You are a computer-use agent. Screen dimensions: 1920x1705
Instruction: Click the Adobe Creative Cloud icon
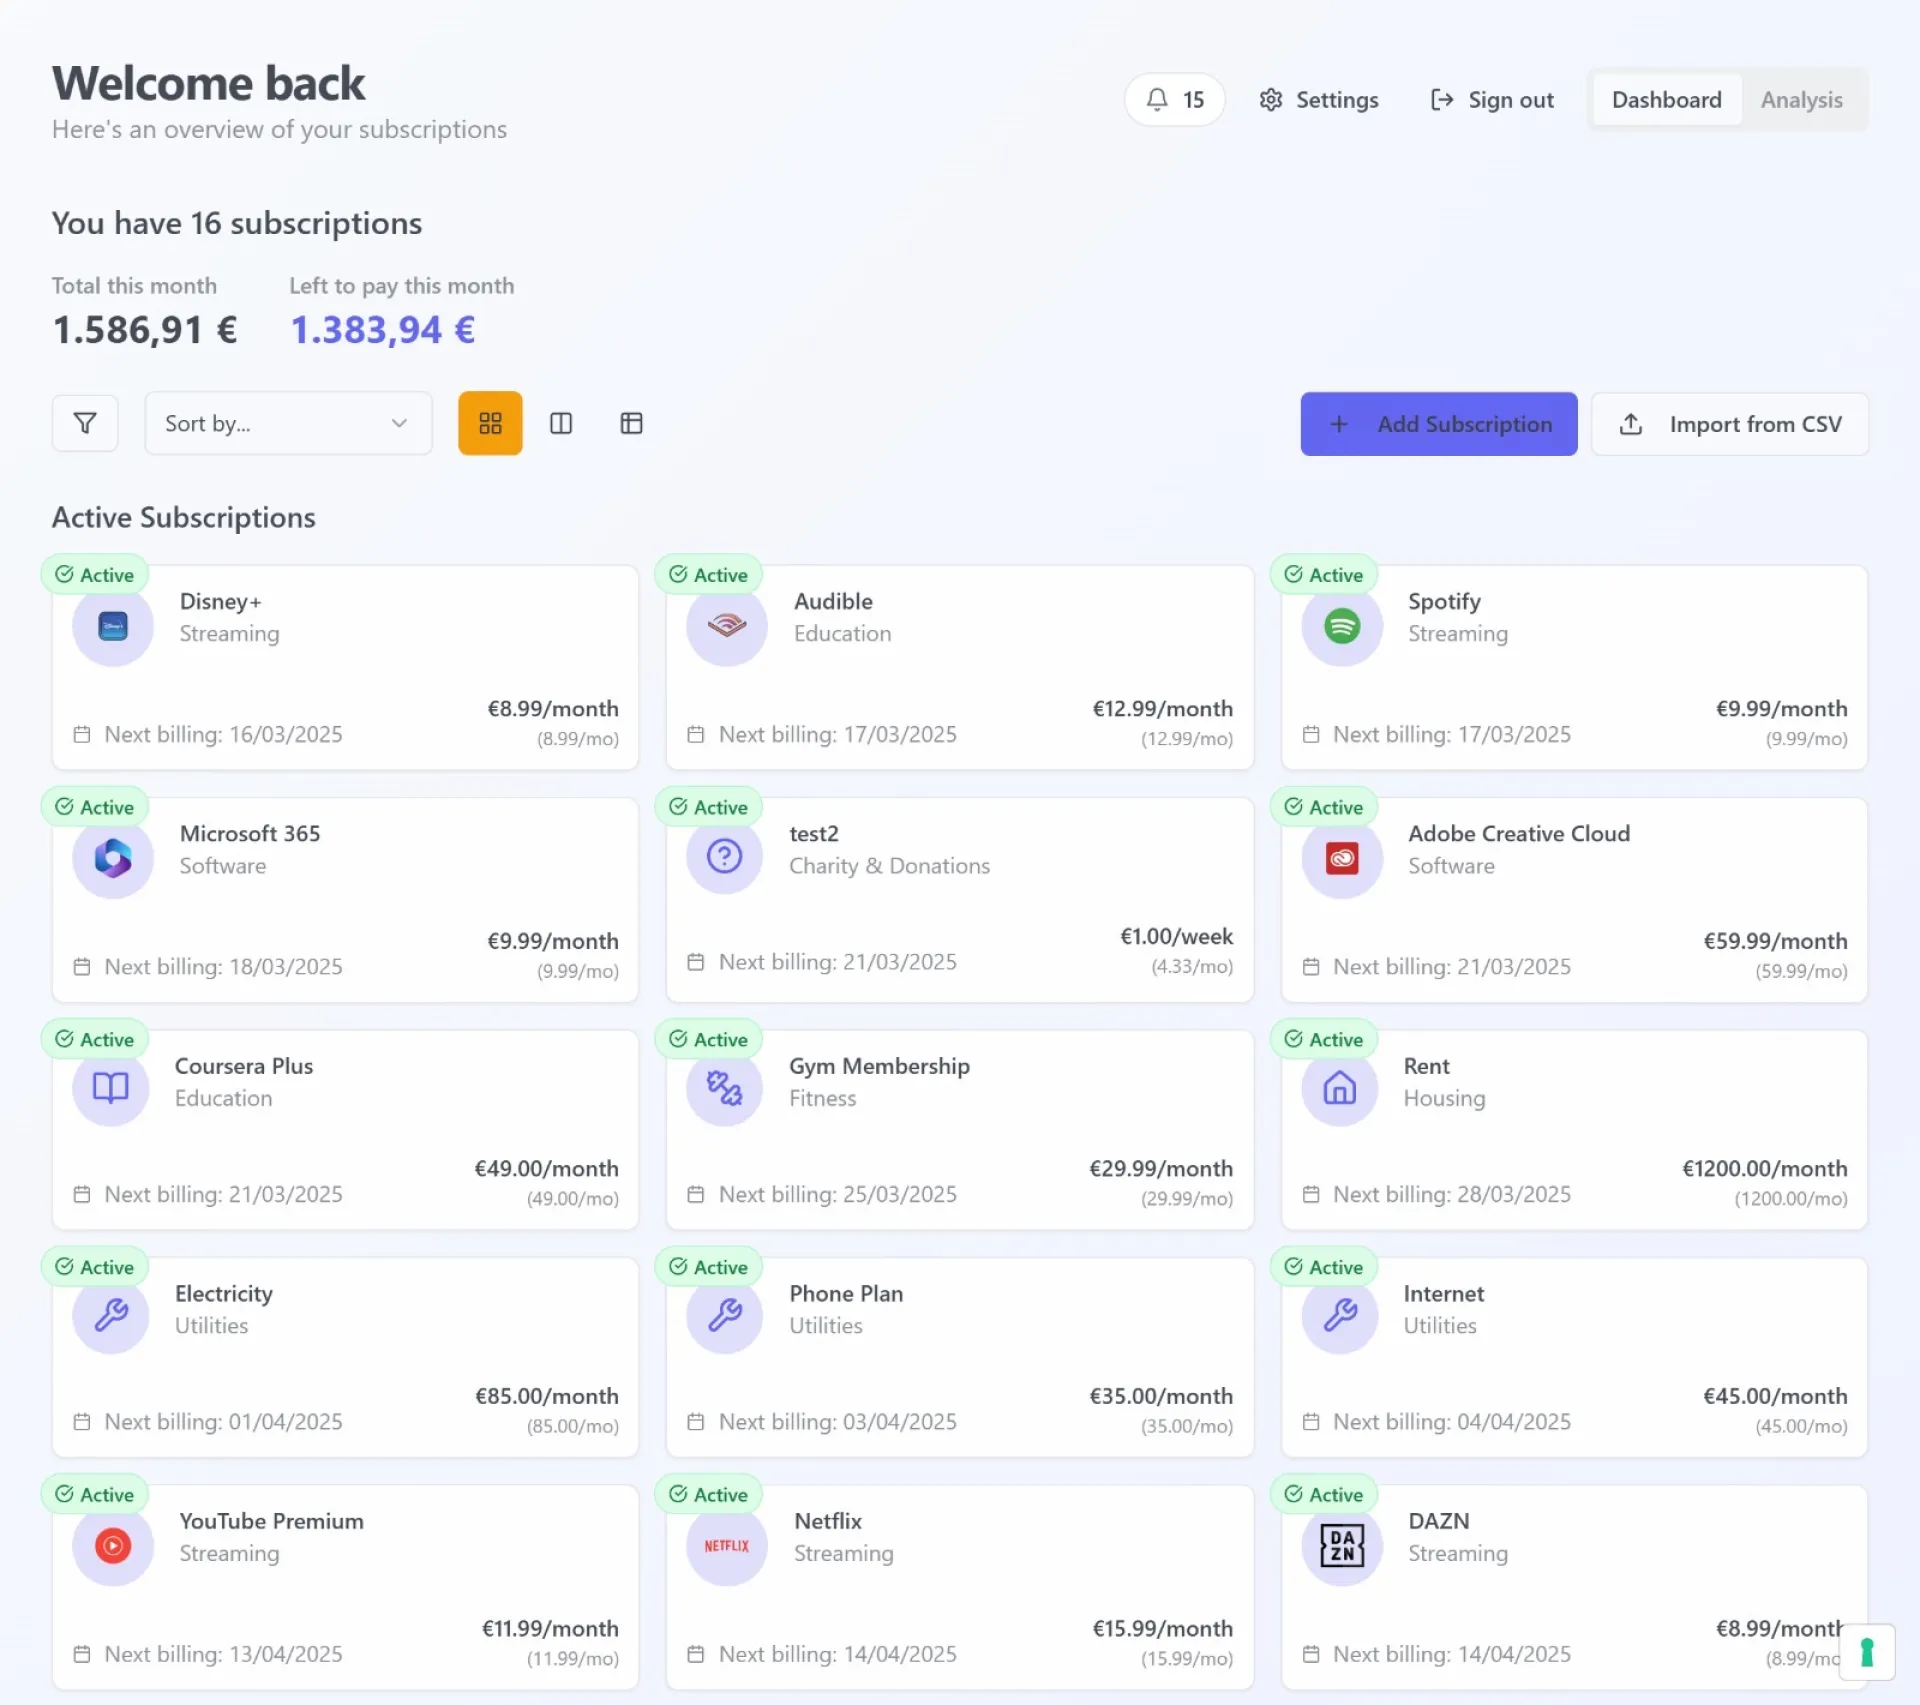click(1341, 858)
